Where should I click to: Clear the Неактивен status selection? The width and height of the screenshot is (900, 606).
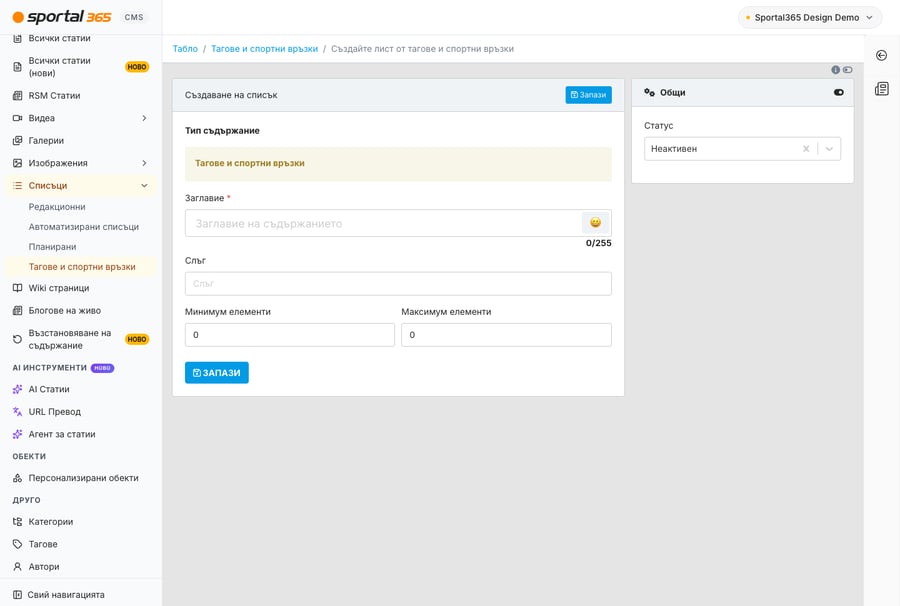click(x=806, y=149)
